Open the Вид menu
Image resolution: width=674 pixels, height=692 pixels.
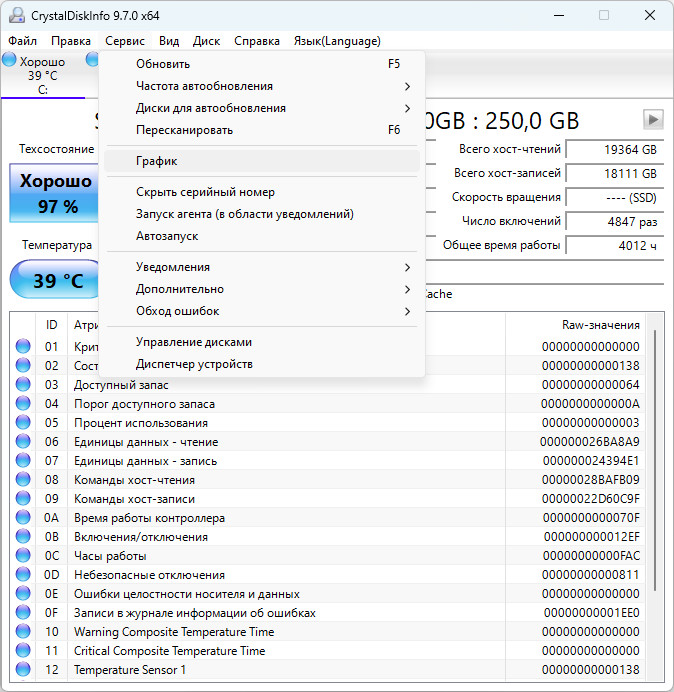169,41
